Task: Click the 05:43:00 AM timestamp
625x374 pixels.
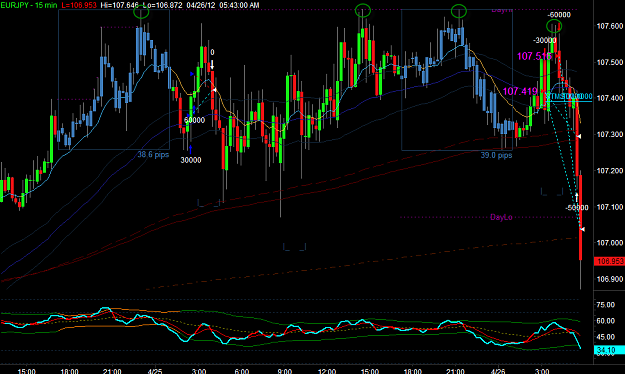Action: pos(239,5)
